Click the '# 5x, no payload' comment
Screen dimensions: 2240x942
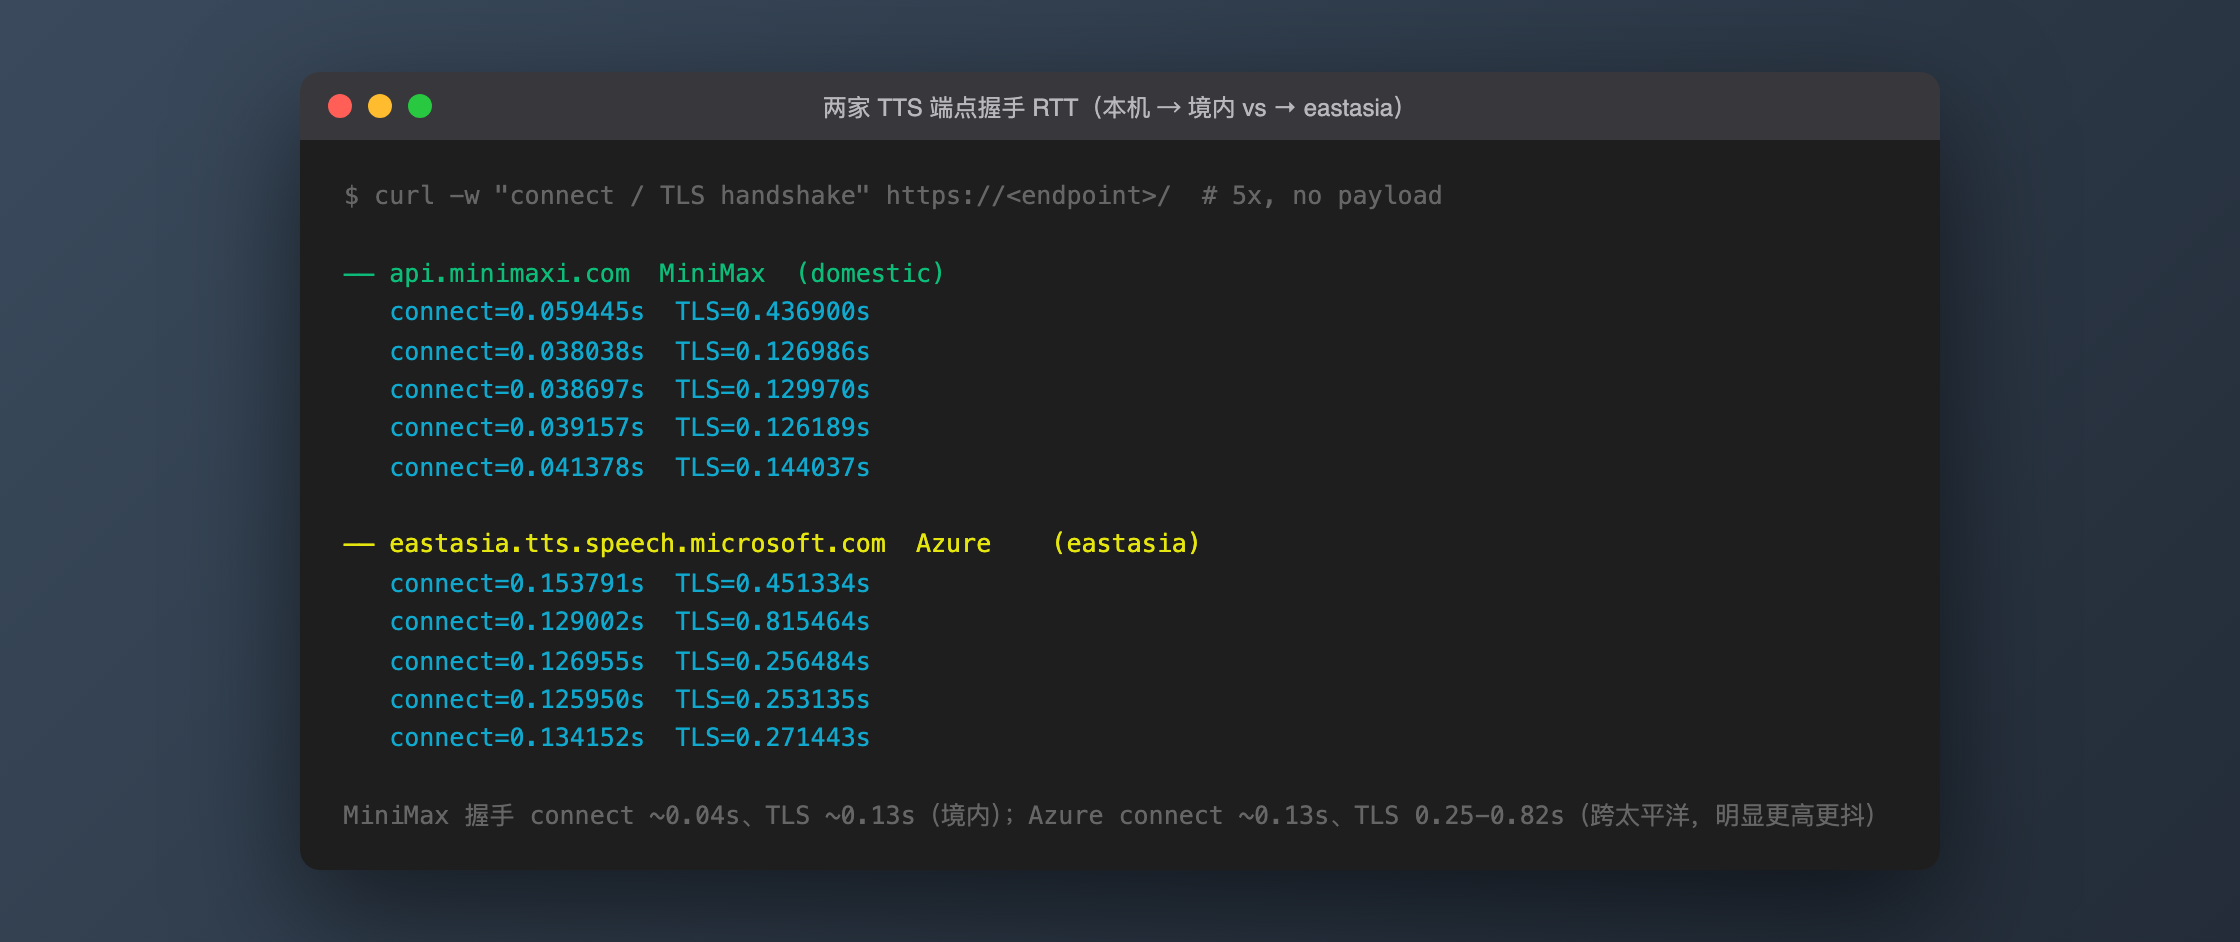(1321, 195)
